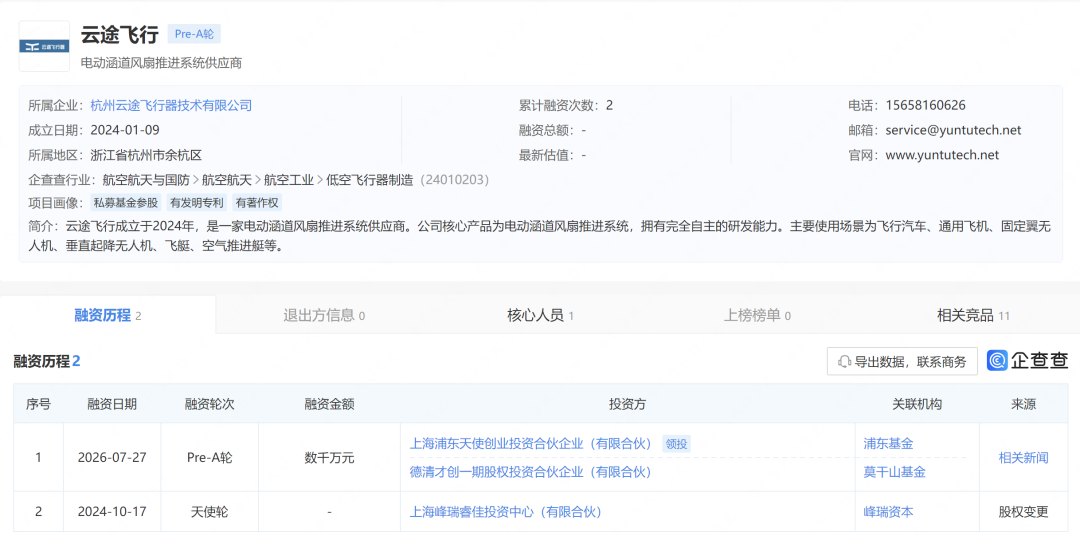Open 德清才创一期股权投资合伙企业 investor link
This screenshot has height=536, width=1080.
coord(531,472)
